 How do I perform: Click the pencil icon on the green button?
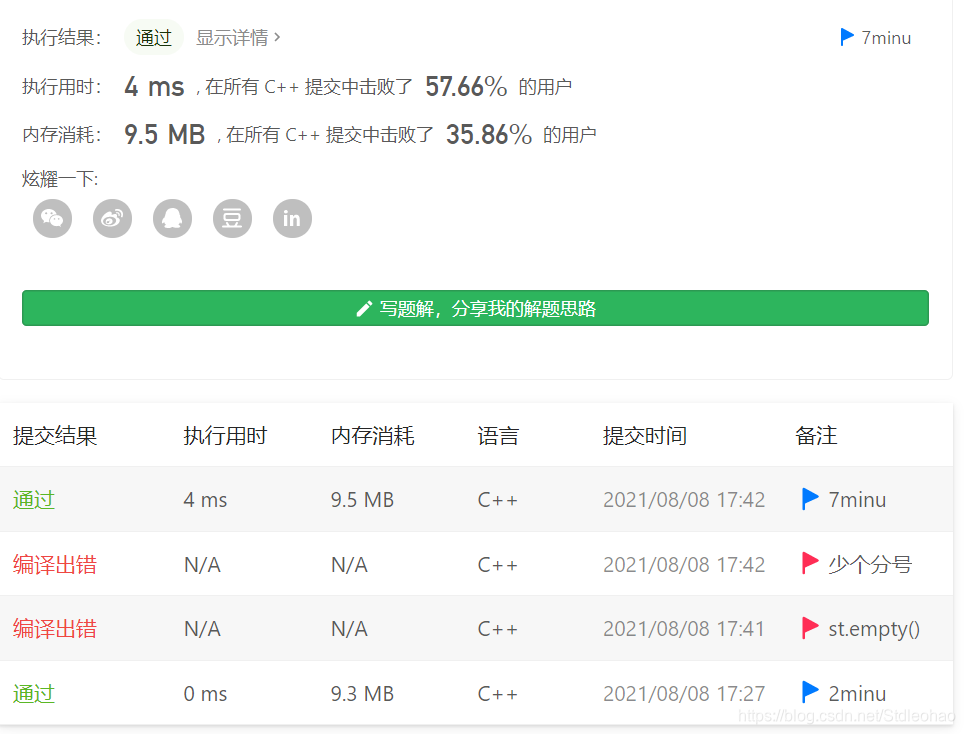[364, 309]
